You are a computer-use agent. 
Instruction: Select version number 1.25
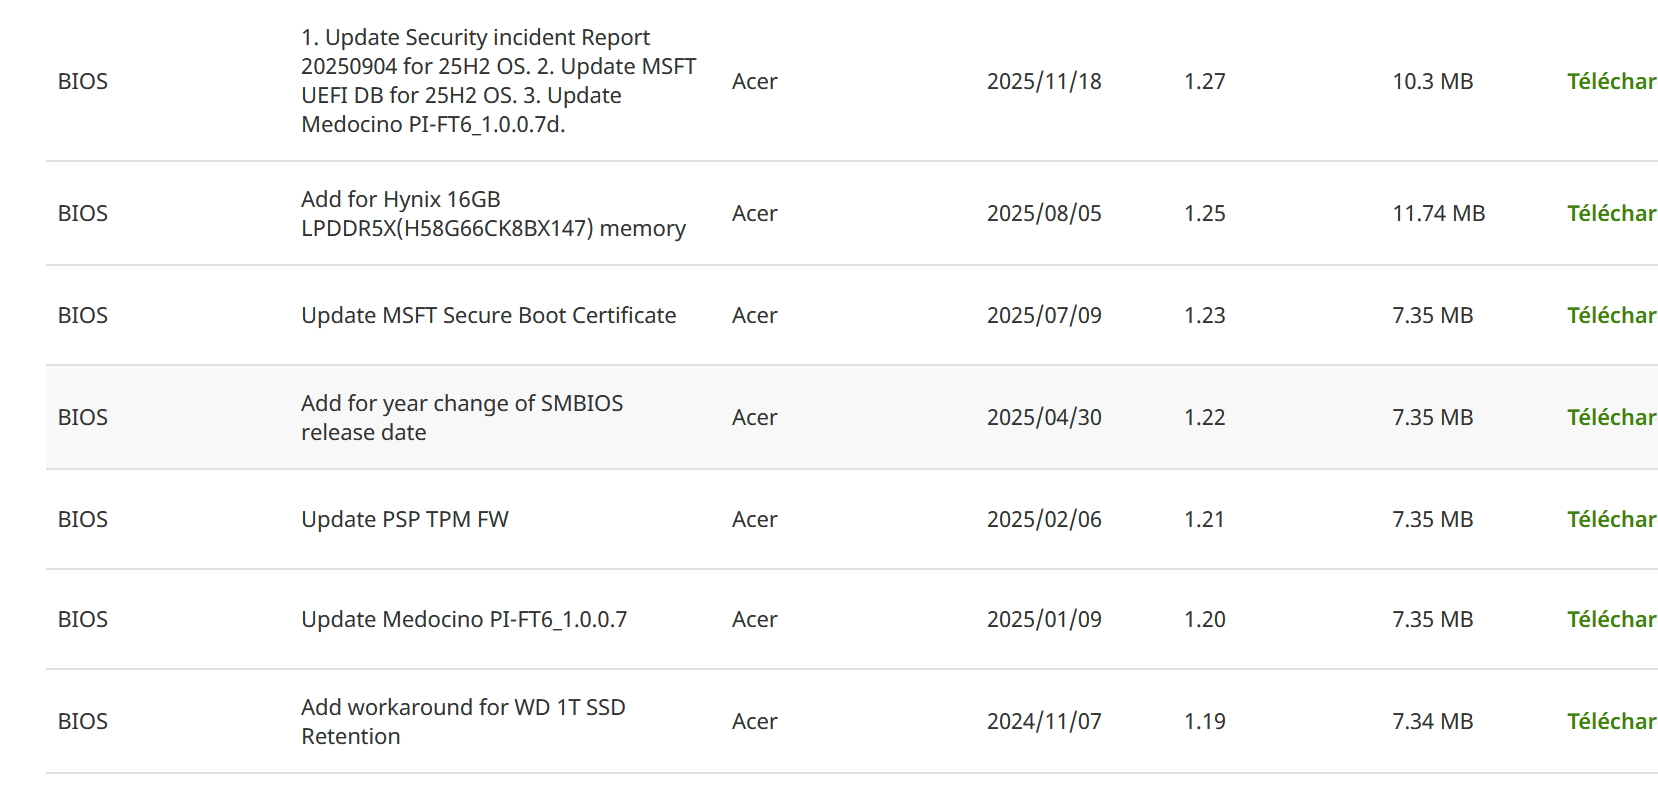point(1205,214)
